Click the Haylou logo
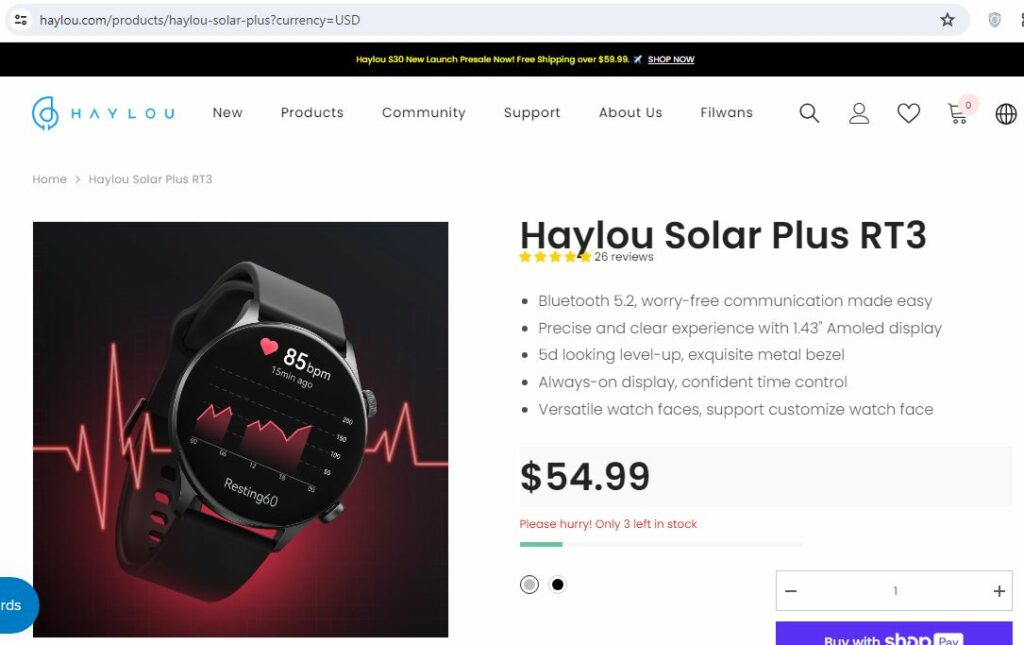Screen dimensions: 1024x645 point(103,113)
